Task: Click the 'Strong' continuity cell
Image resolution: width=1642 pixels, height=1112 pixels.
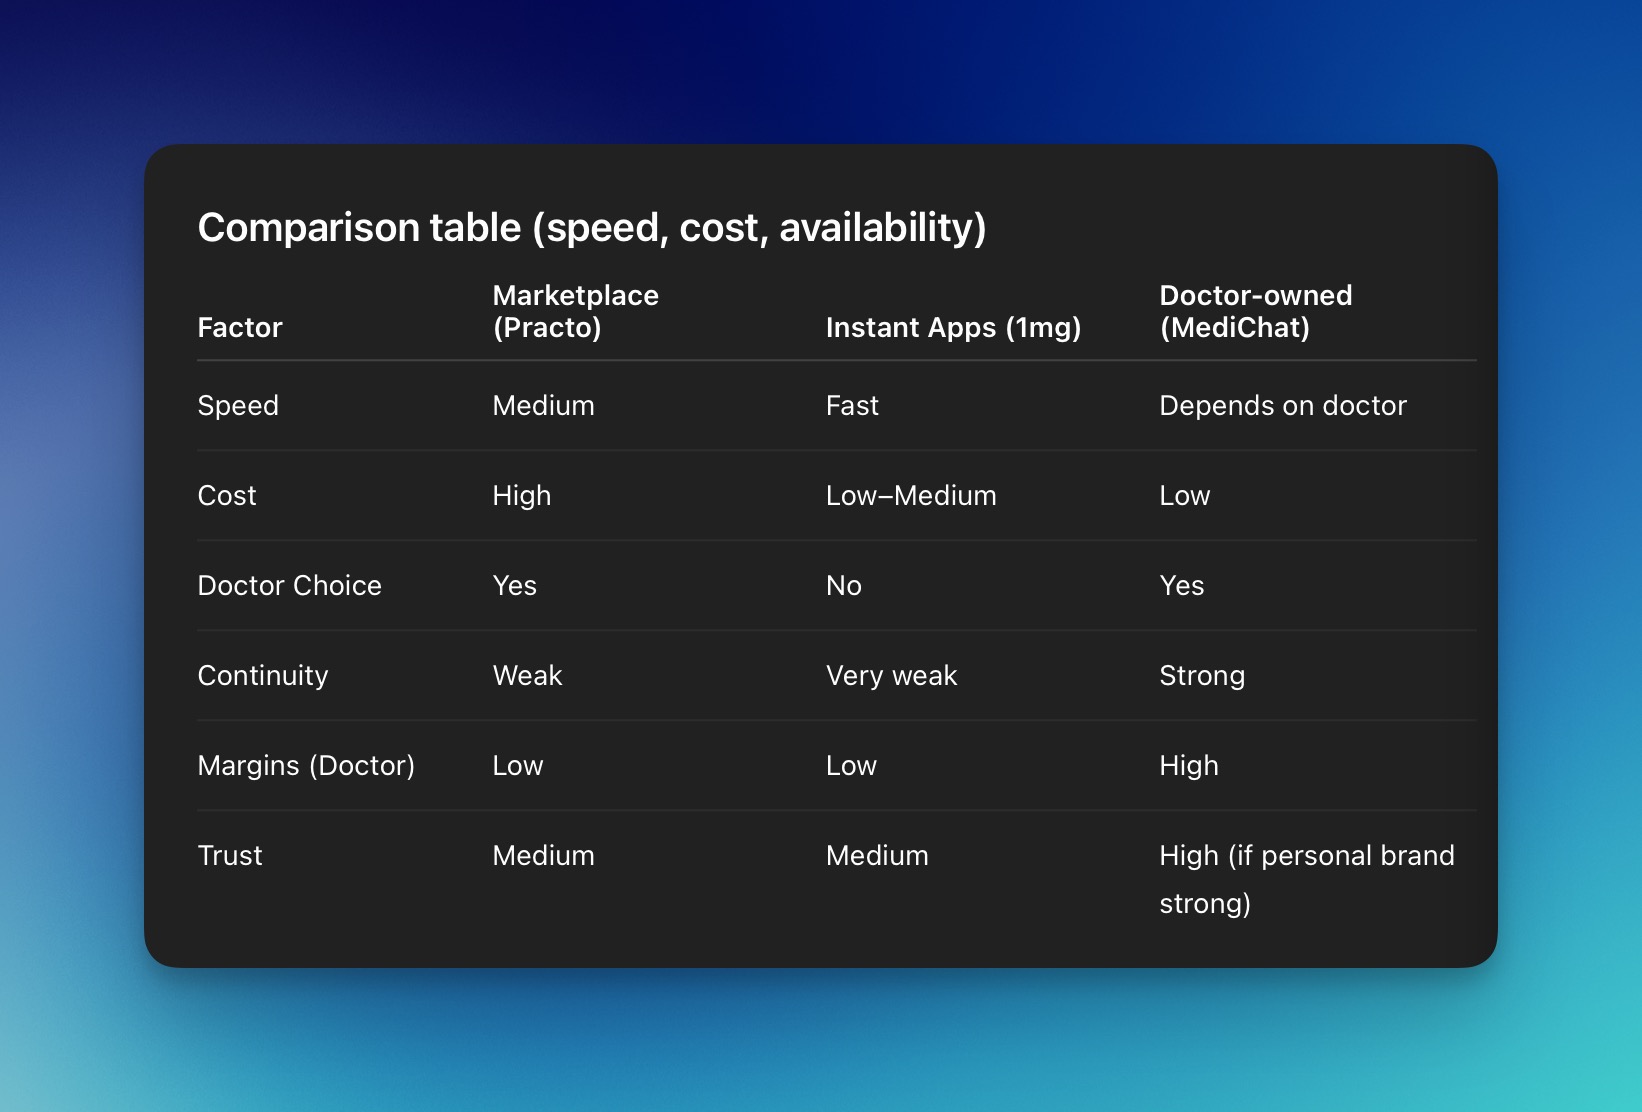Action: [x=1201, y=676]
